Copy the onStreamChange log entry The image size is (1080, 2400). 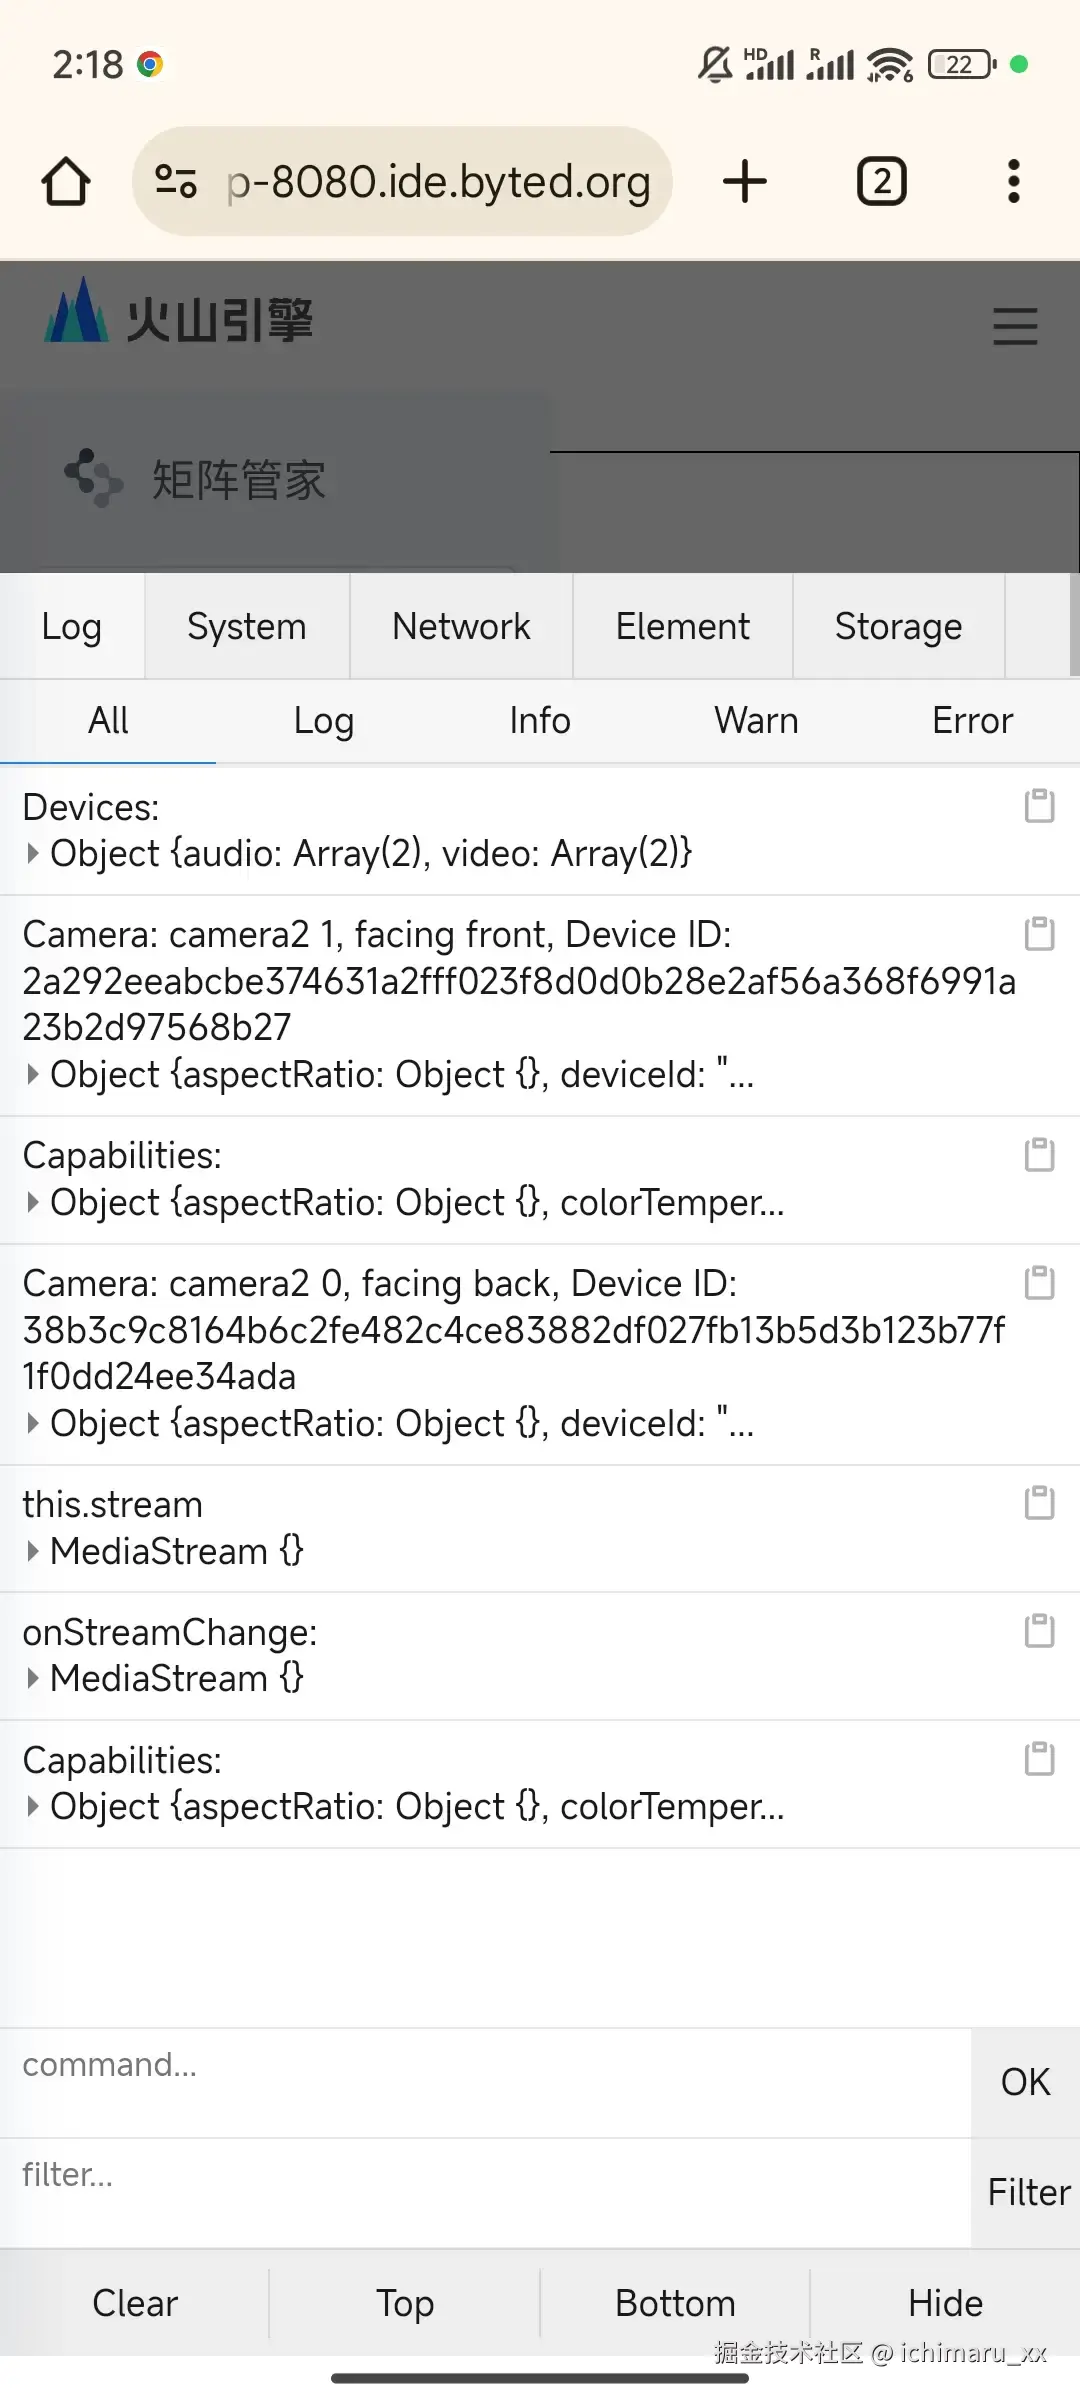point(1039,1630)
